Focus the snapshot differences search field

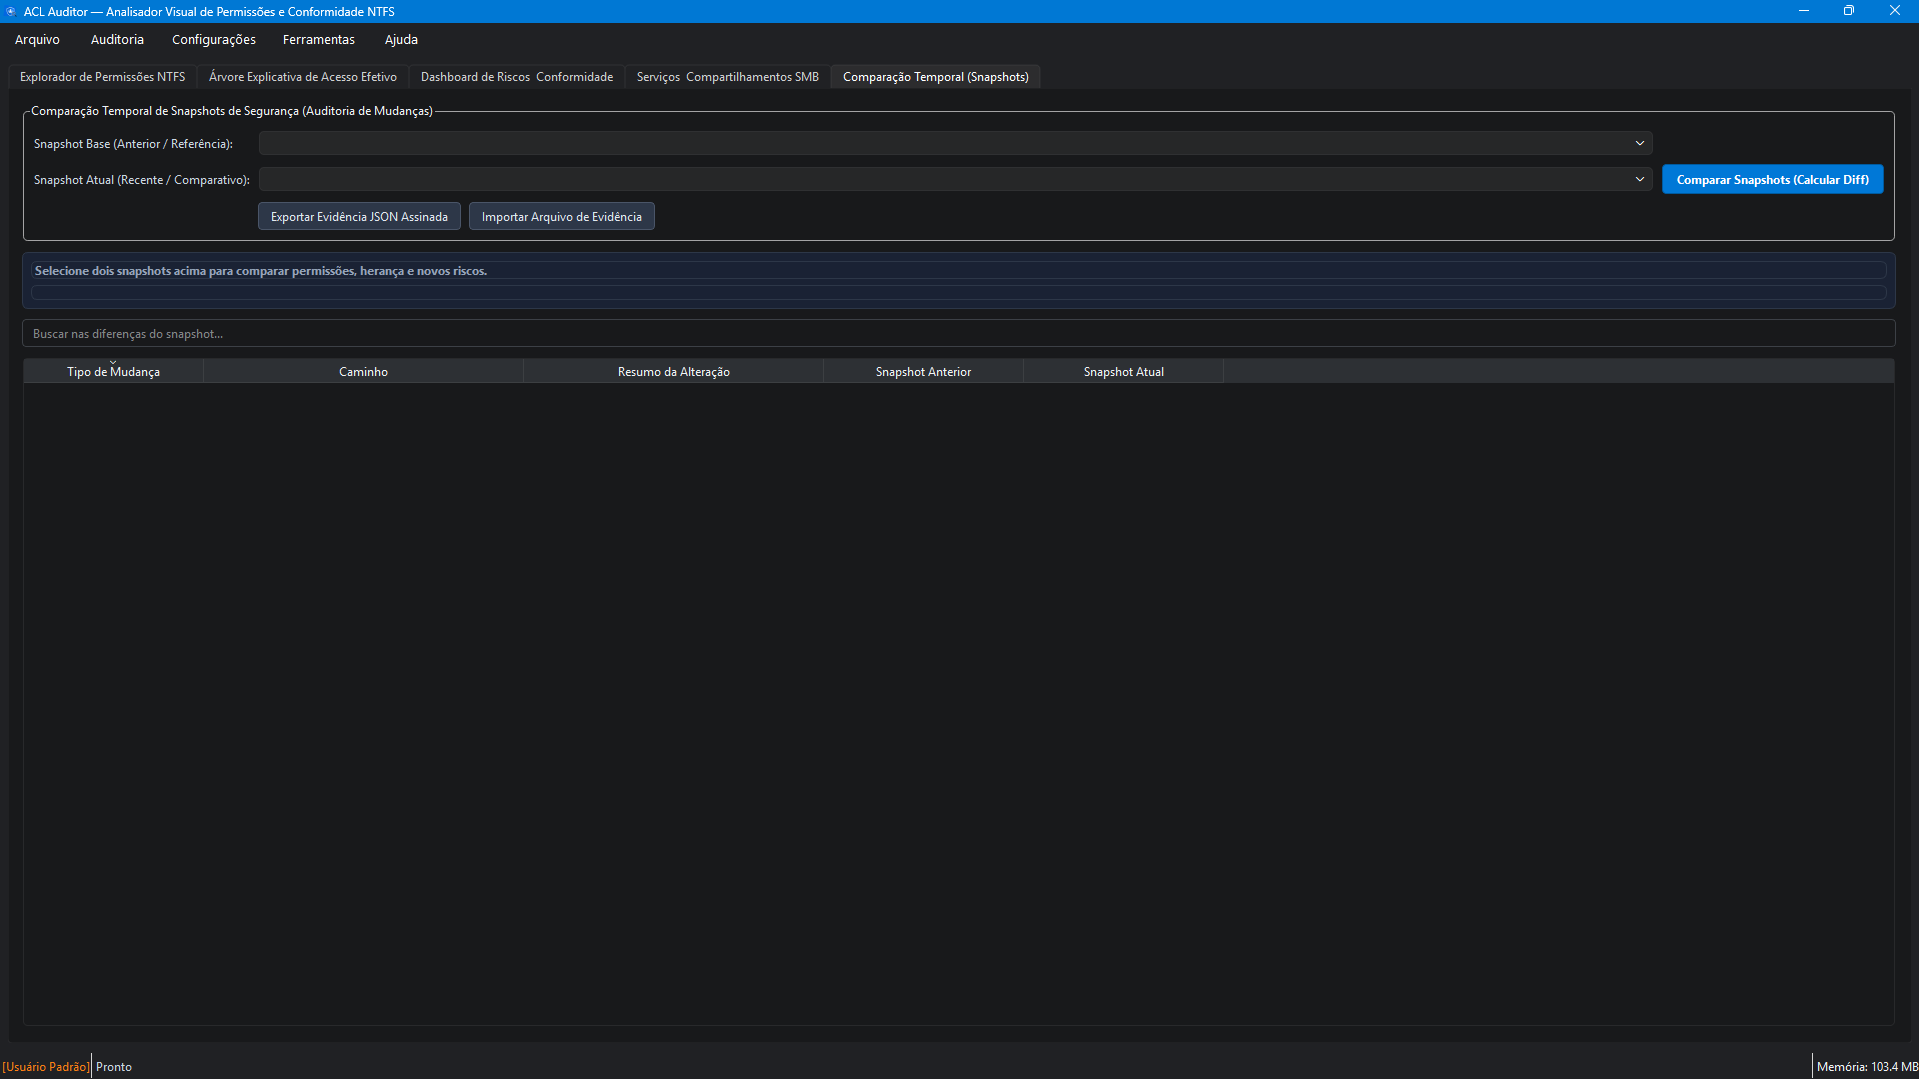pyautogui.click(x=958, y=334)
